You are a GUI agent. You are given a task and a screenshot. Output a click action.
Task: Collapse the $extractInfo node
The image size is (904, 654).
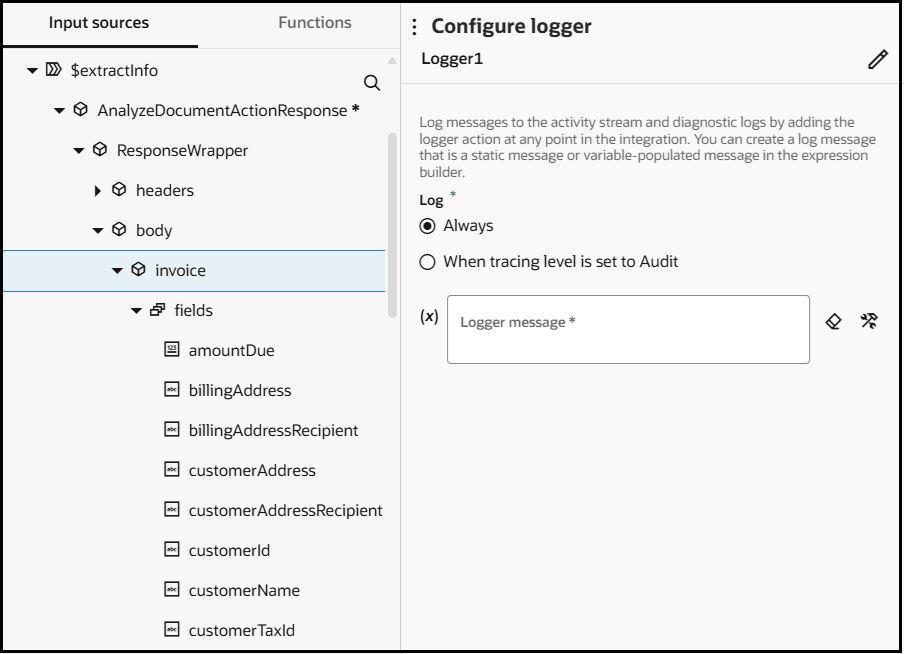point(32,70)
